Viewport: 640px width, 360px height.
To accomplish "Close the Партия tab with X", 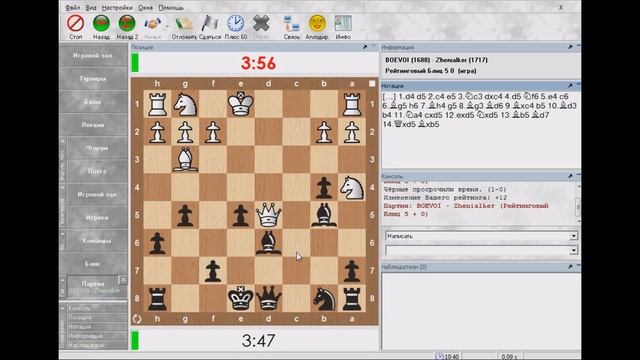I will 123,280.
